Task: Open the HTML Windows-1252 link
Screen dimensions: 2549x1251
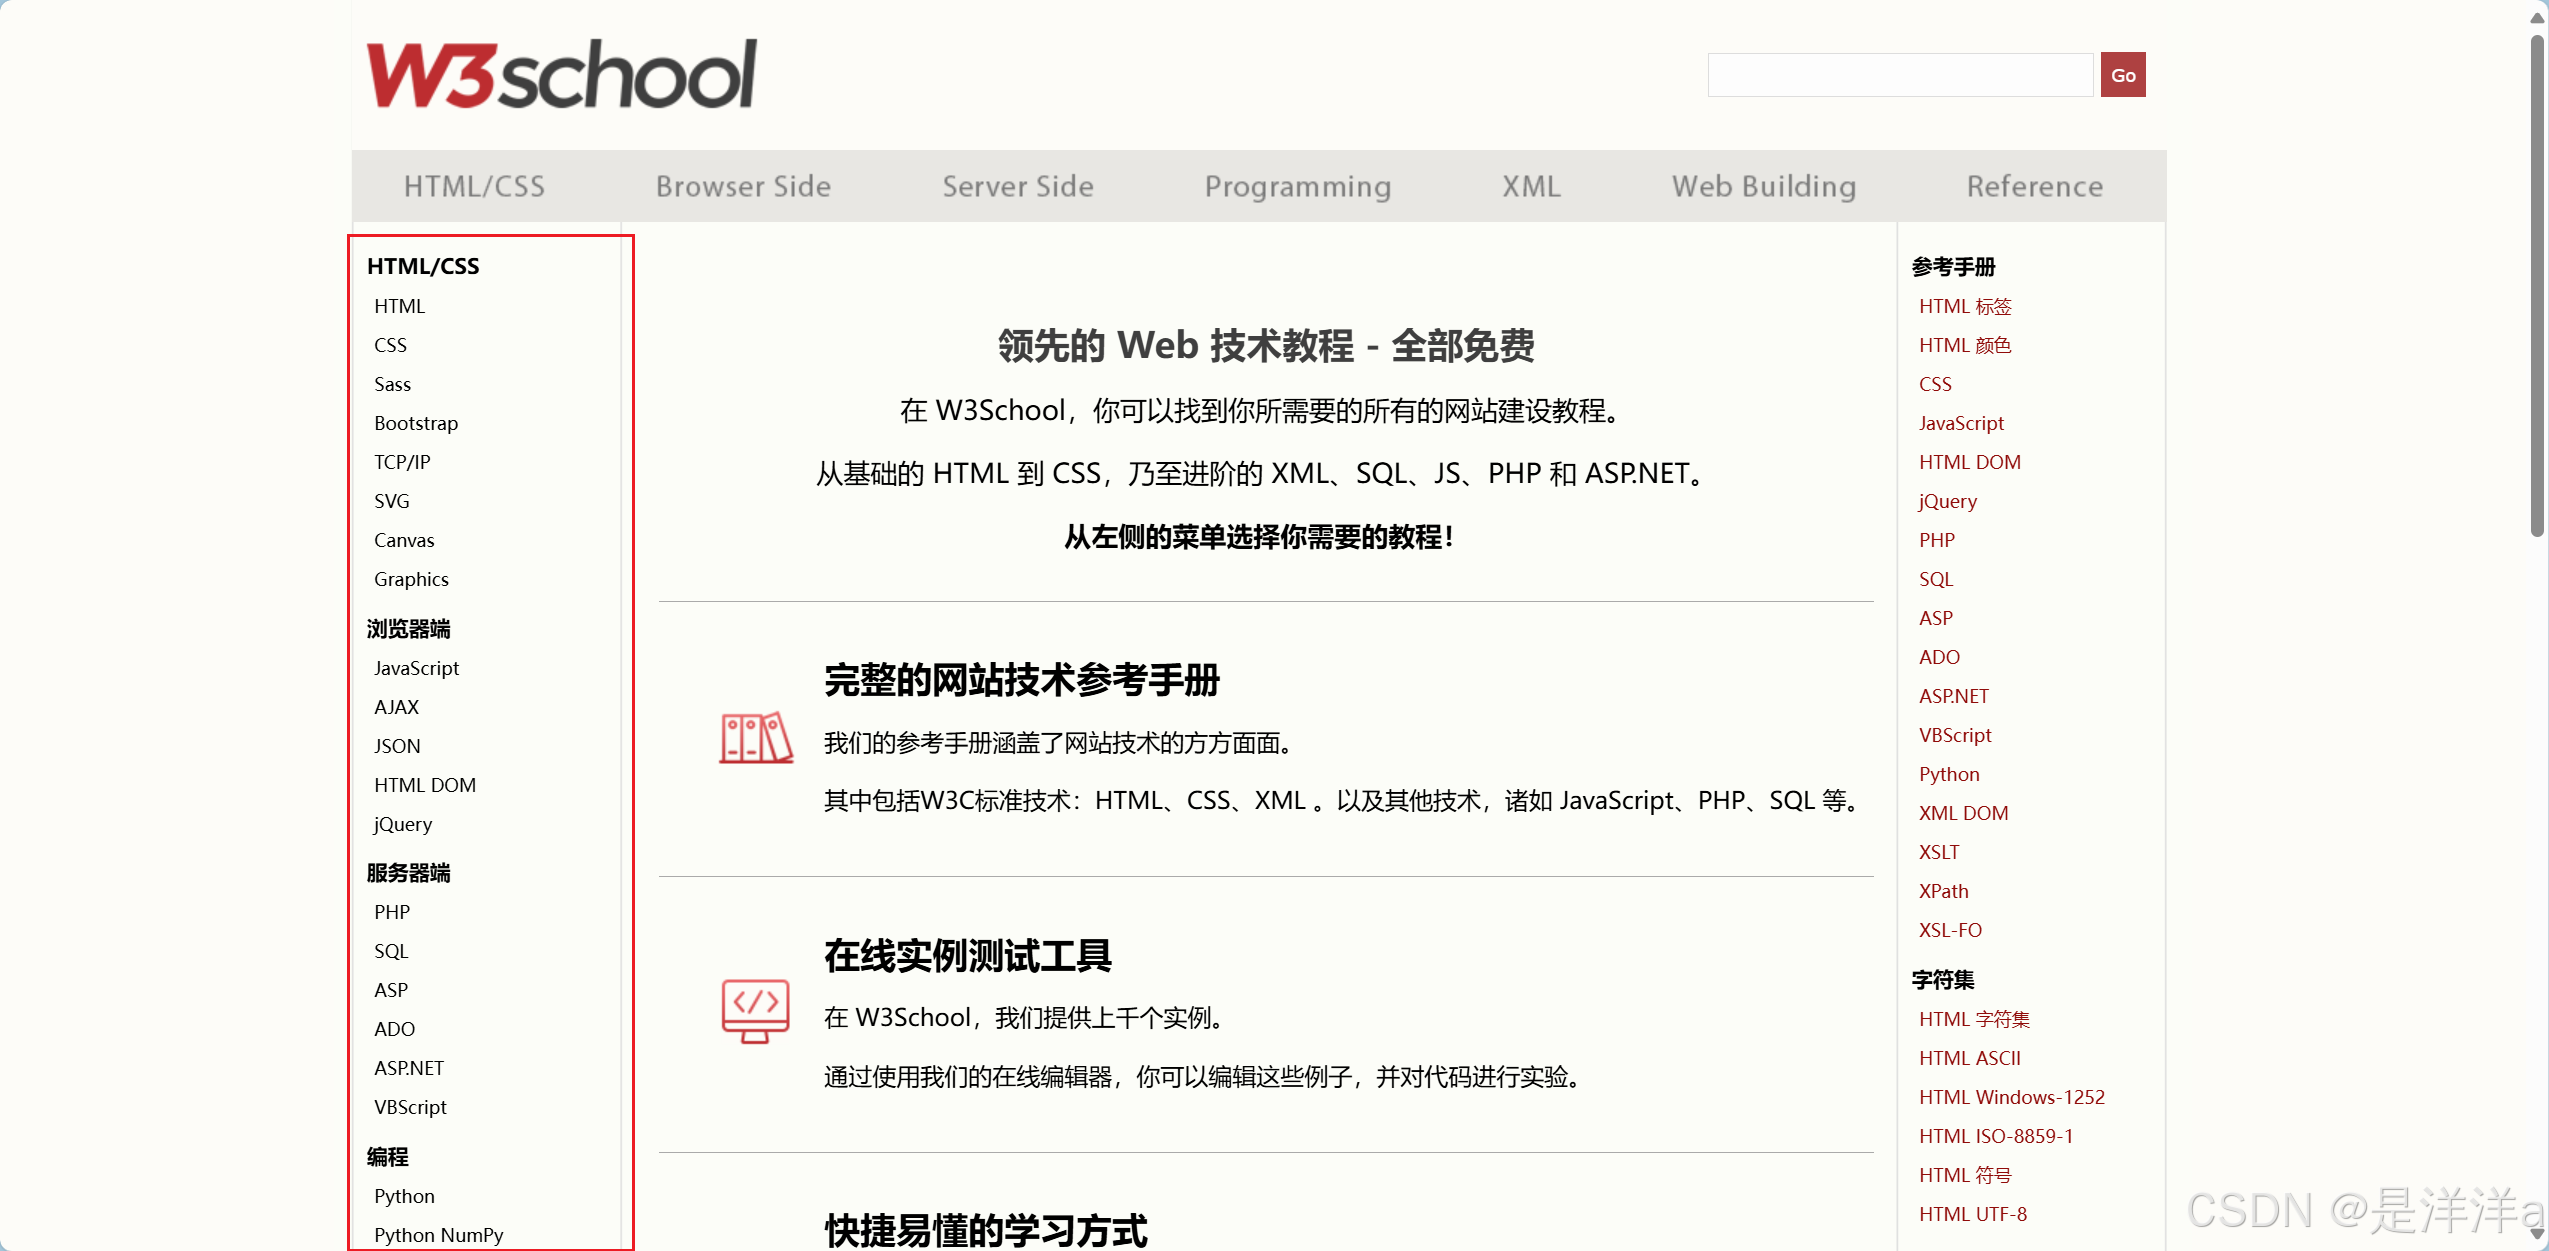Action: (2012, 1097)
